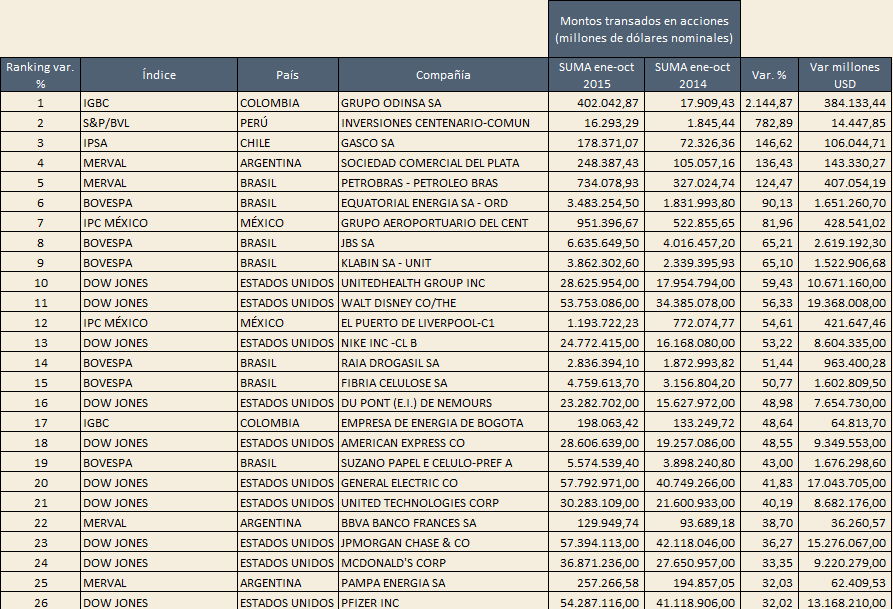Select 'FIBRIA CELULOSE SA' cell
The height and width of the screenshot is (609, 893).
(443, 382)
